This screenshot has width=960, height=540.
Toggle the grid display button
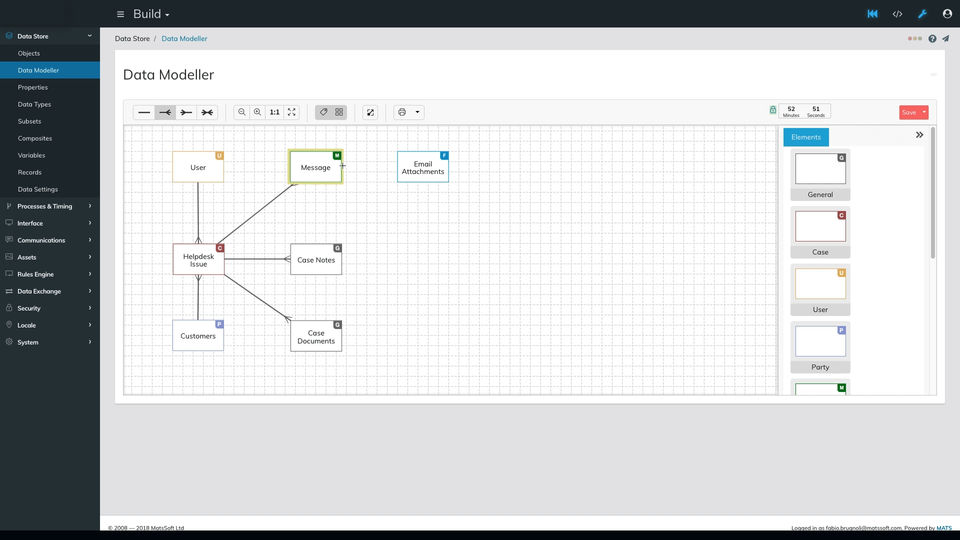339,113
